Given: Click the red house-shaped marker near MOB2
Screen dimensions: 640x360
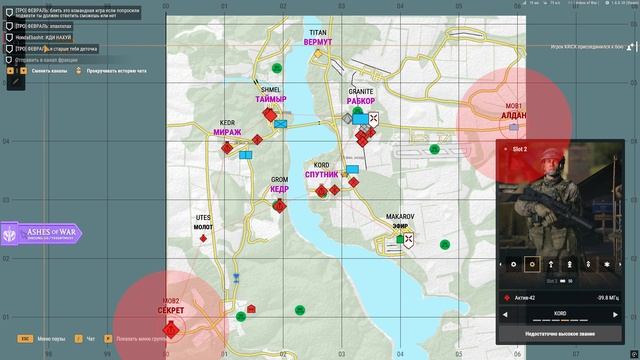Looking at the screenshot, I should tap(251, 309).
